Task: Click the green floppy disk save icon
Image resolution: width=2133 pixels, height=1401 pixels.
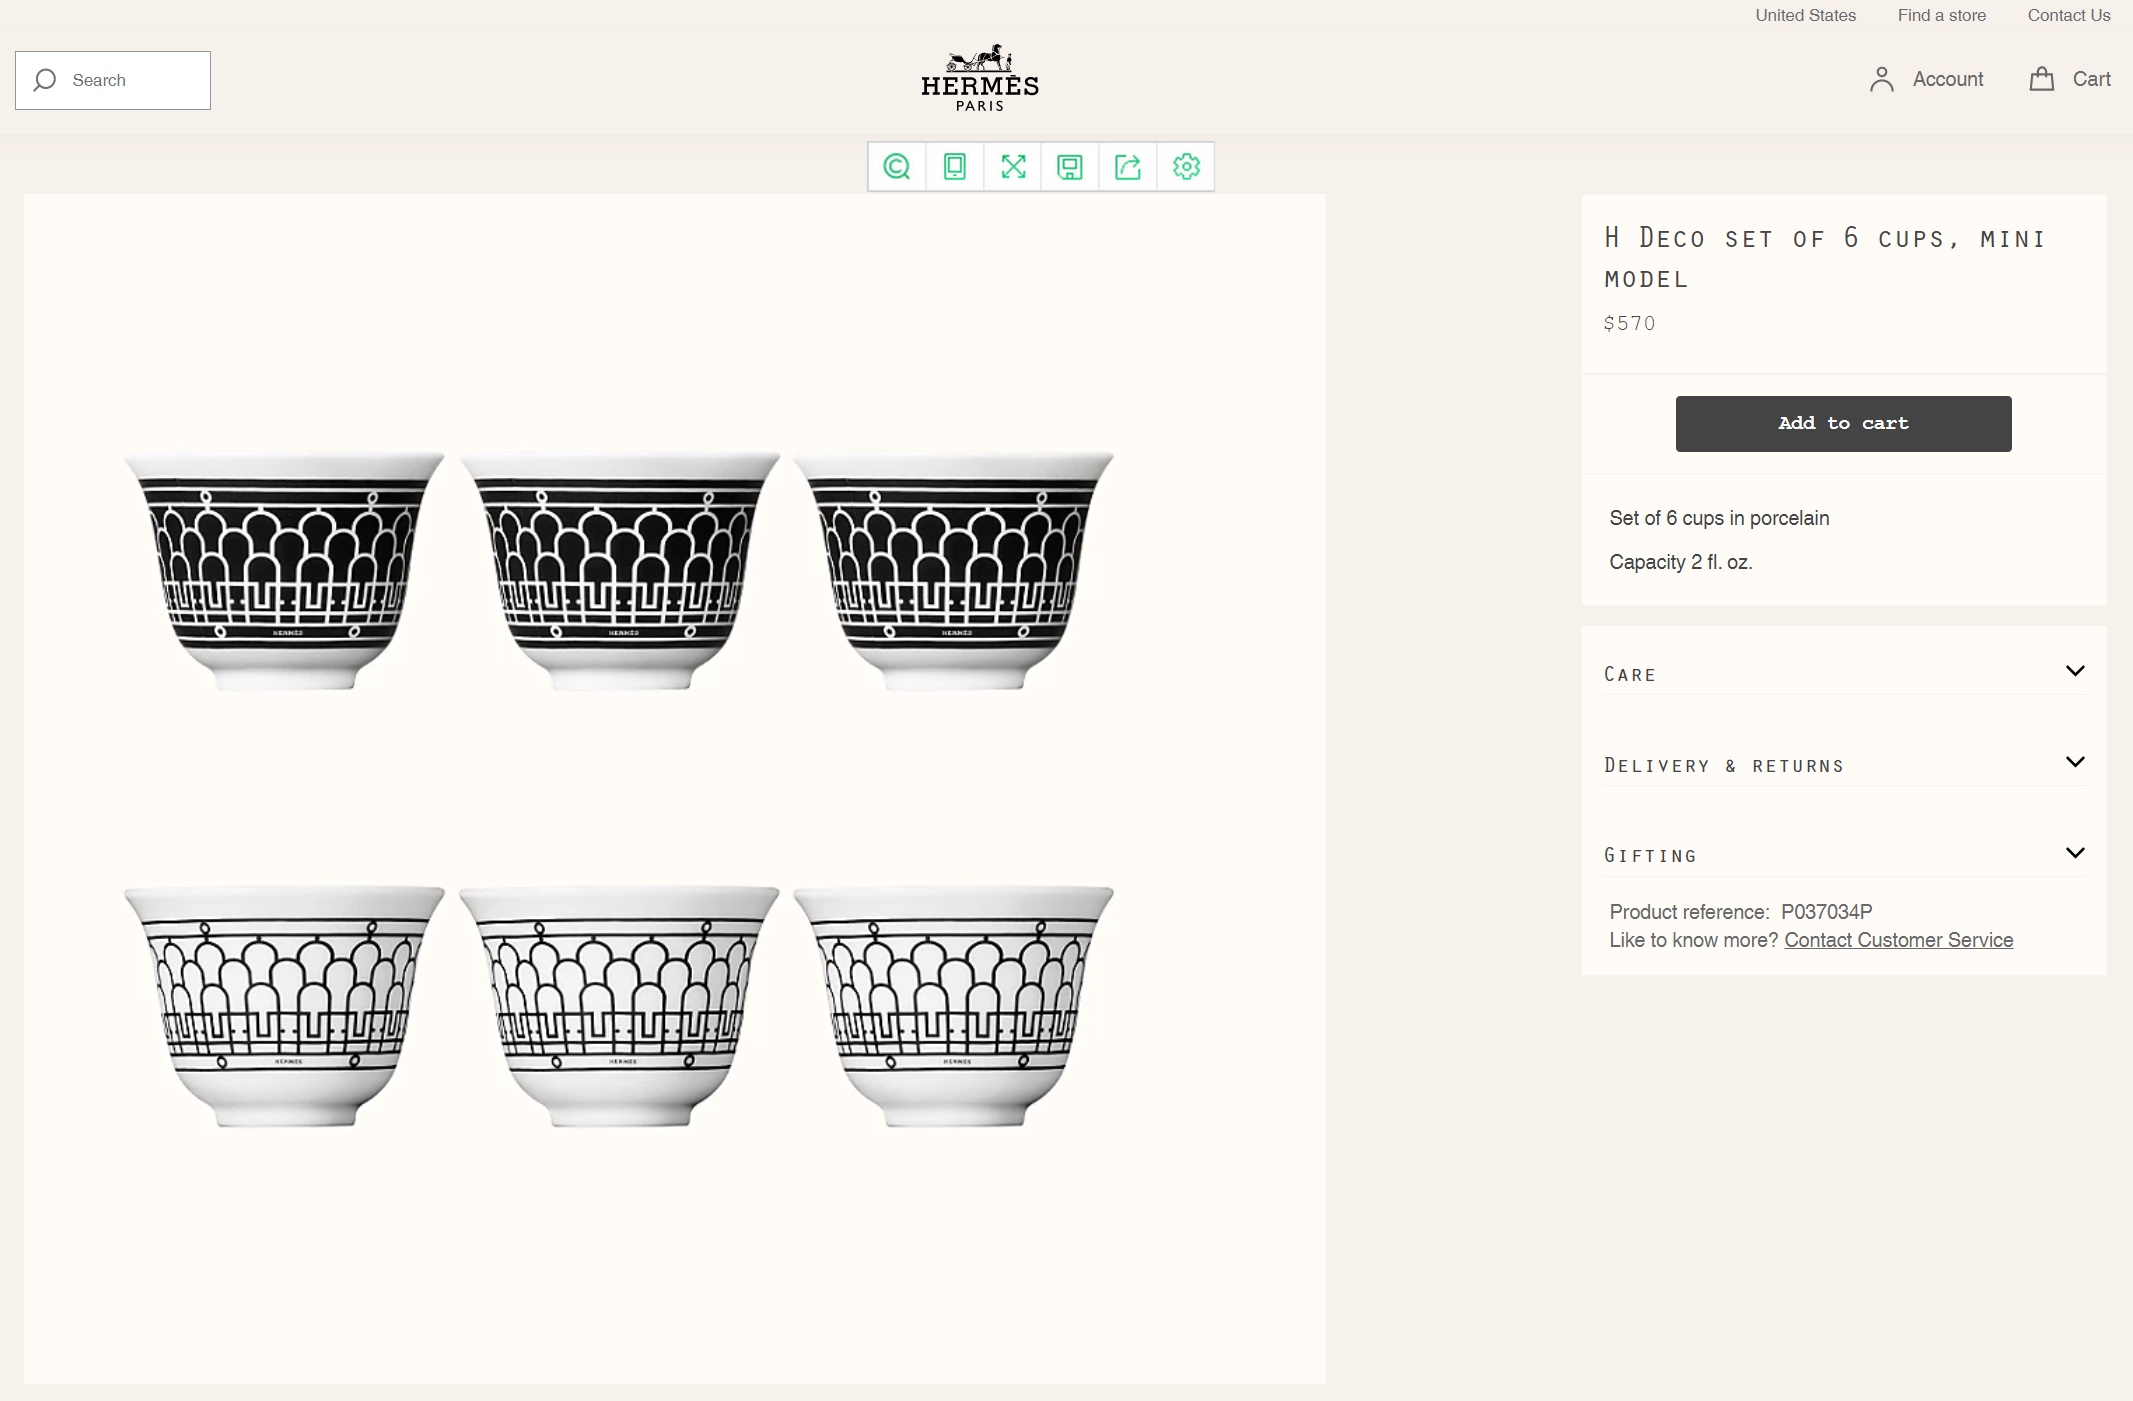Action: [x=1070, y=167]
